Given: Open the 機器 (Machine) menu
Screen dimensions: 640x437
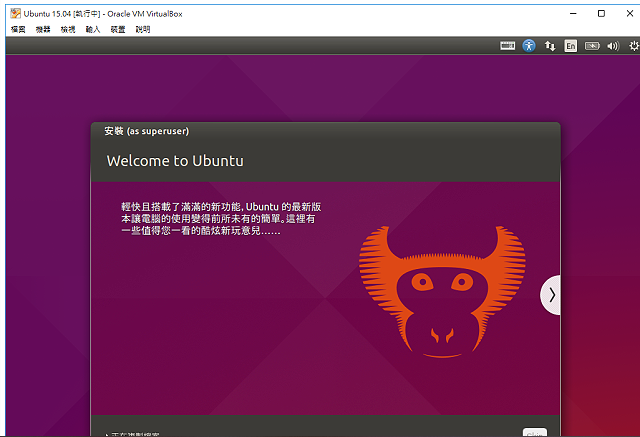Looking at the screenshot, I should tap(43, 29).
